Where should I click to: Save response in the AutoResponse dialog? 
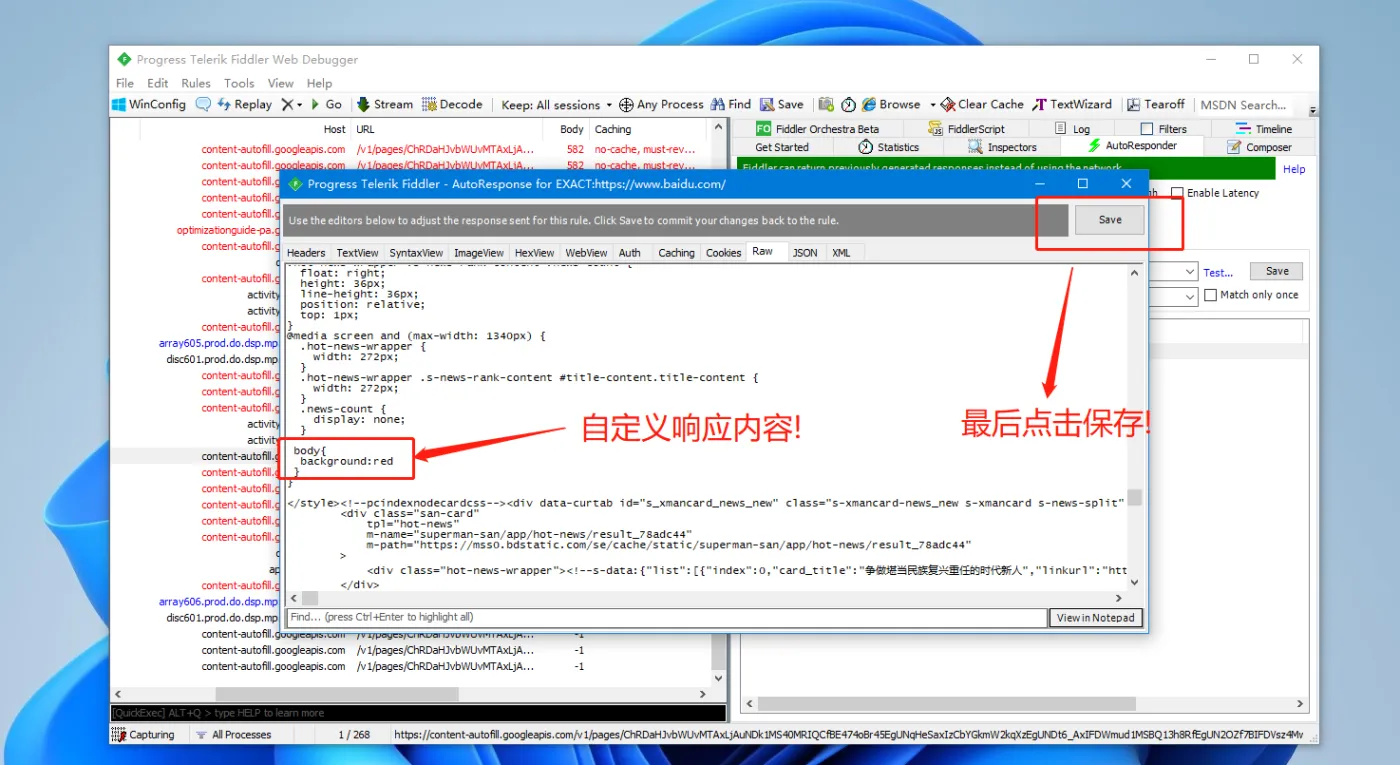tap(1110, 220)
